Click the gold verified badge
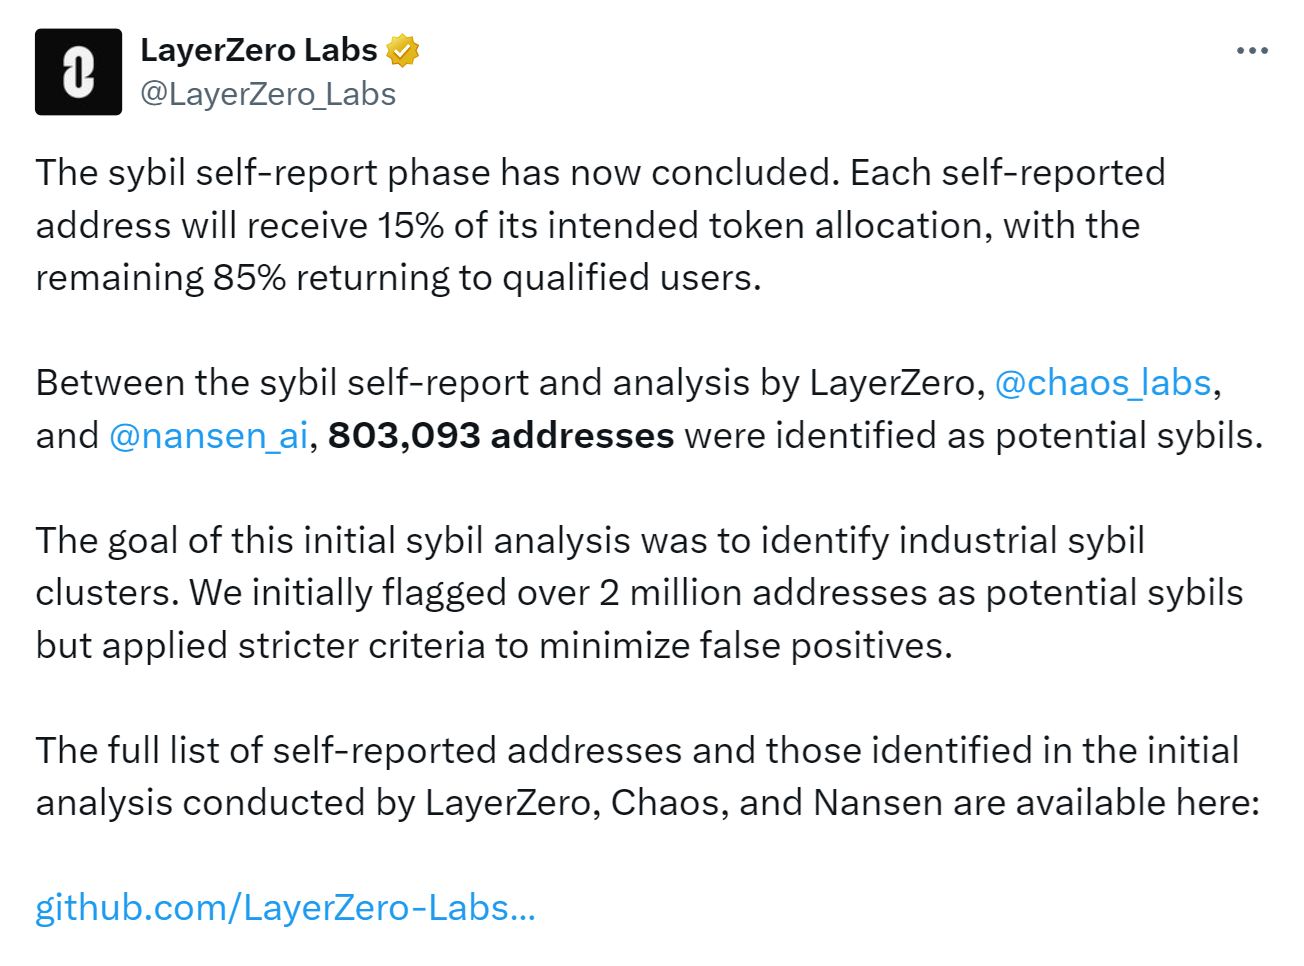1304x966 pixels. [402, 50]
